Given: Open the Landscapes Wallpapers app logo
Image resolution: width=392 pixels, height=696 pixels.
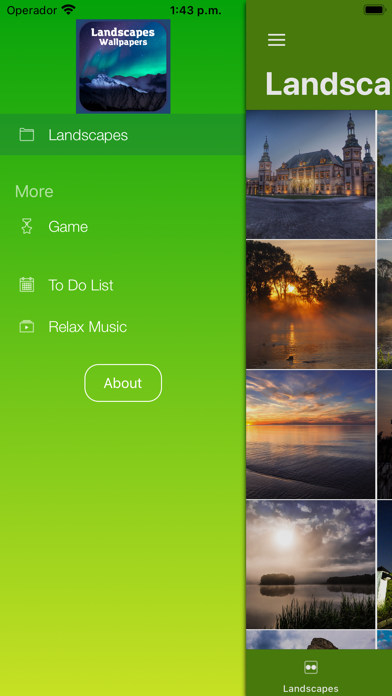Looking at the screenshot, I should [x=123, y=66].
